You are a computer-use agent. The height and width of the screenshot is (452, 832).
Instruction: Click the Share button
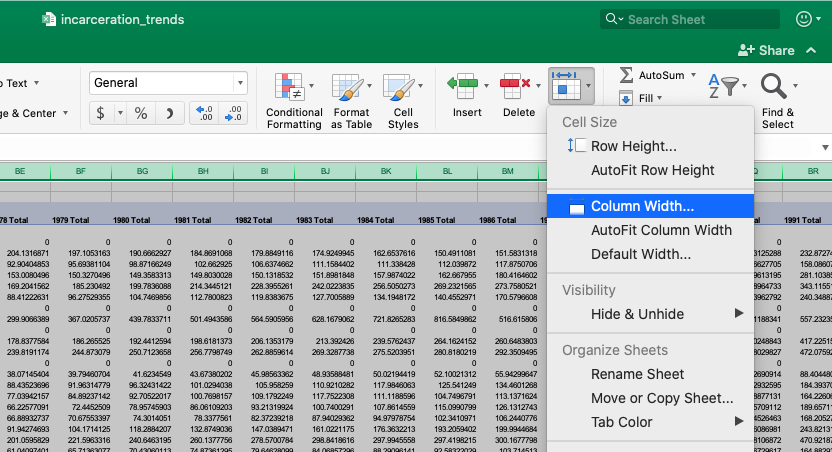pyautogui.click(x=766, y=50)
